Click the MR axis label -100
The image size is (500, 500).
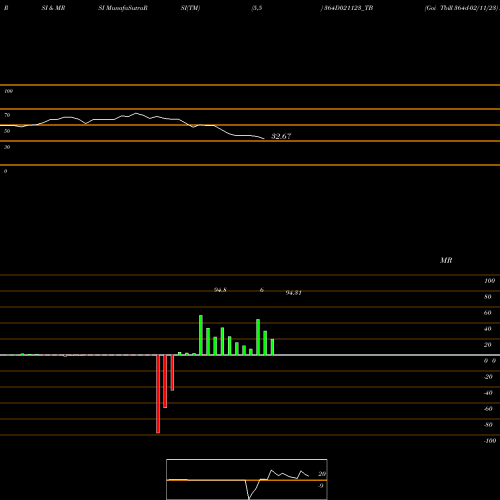coord(490,441)
